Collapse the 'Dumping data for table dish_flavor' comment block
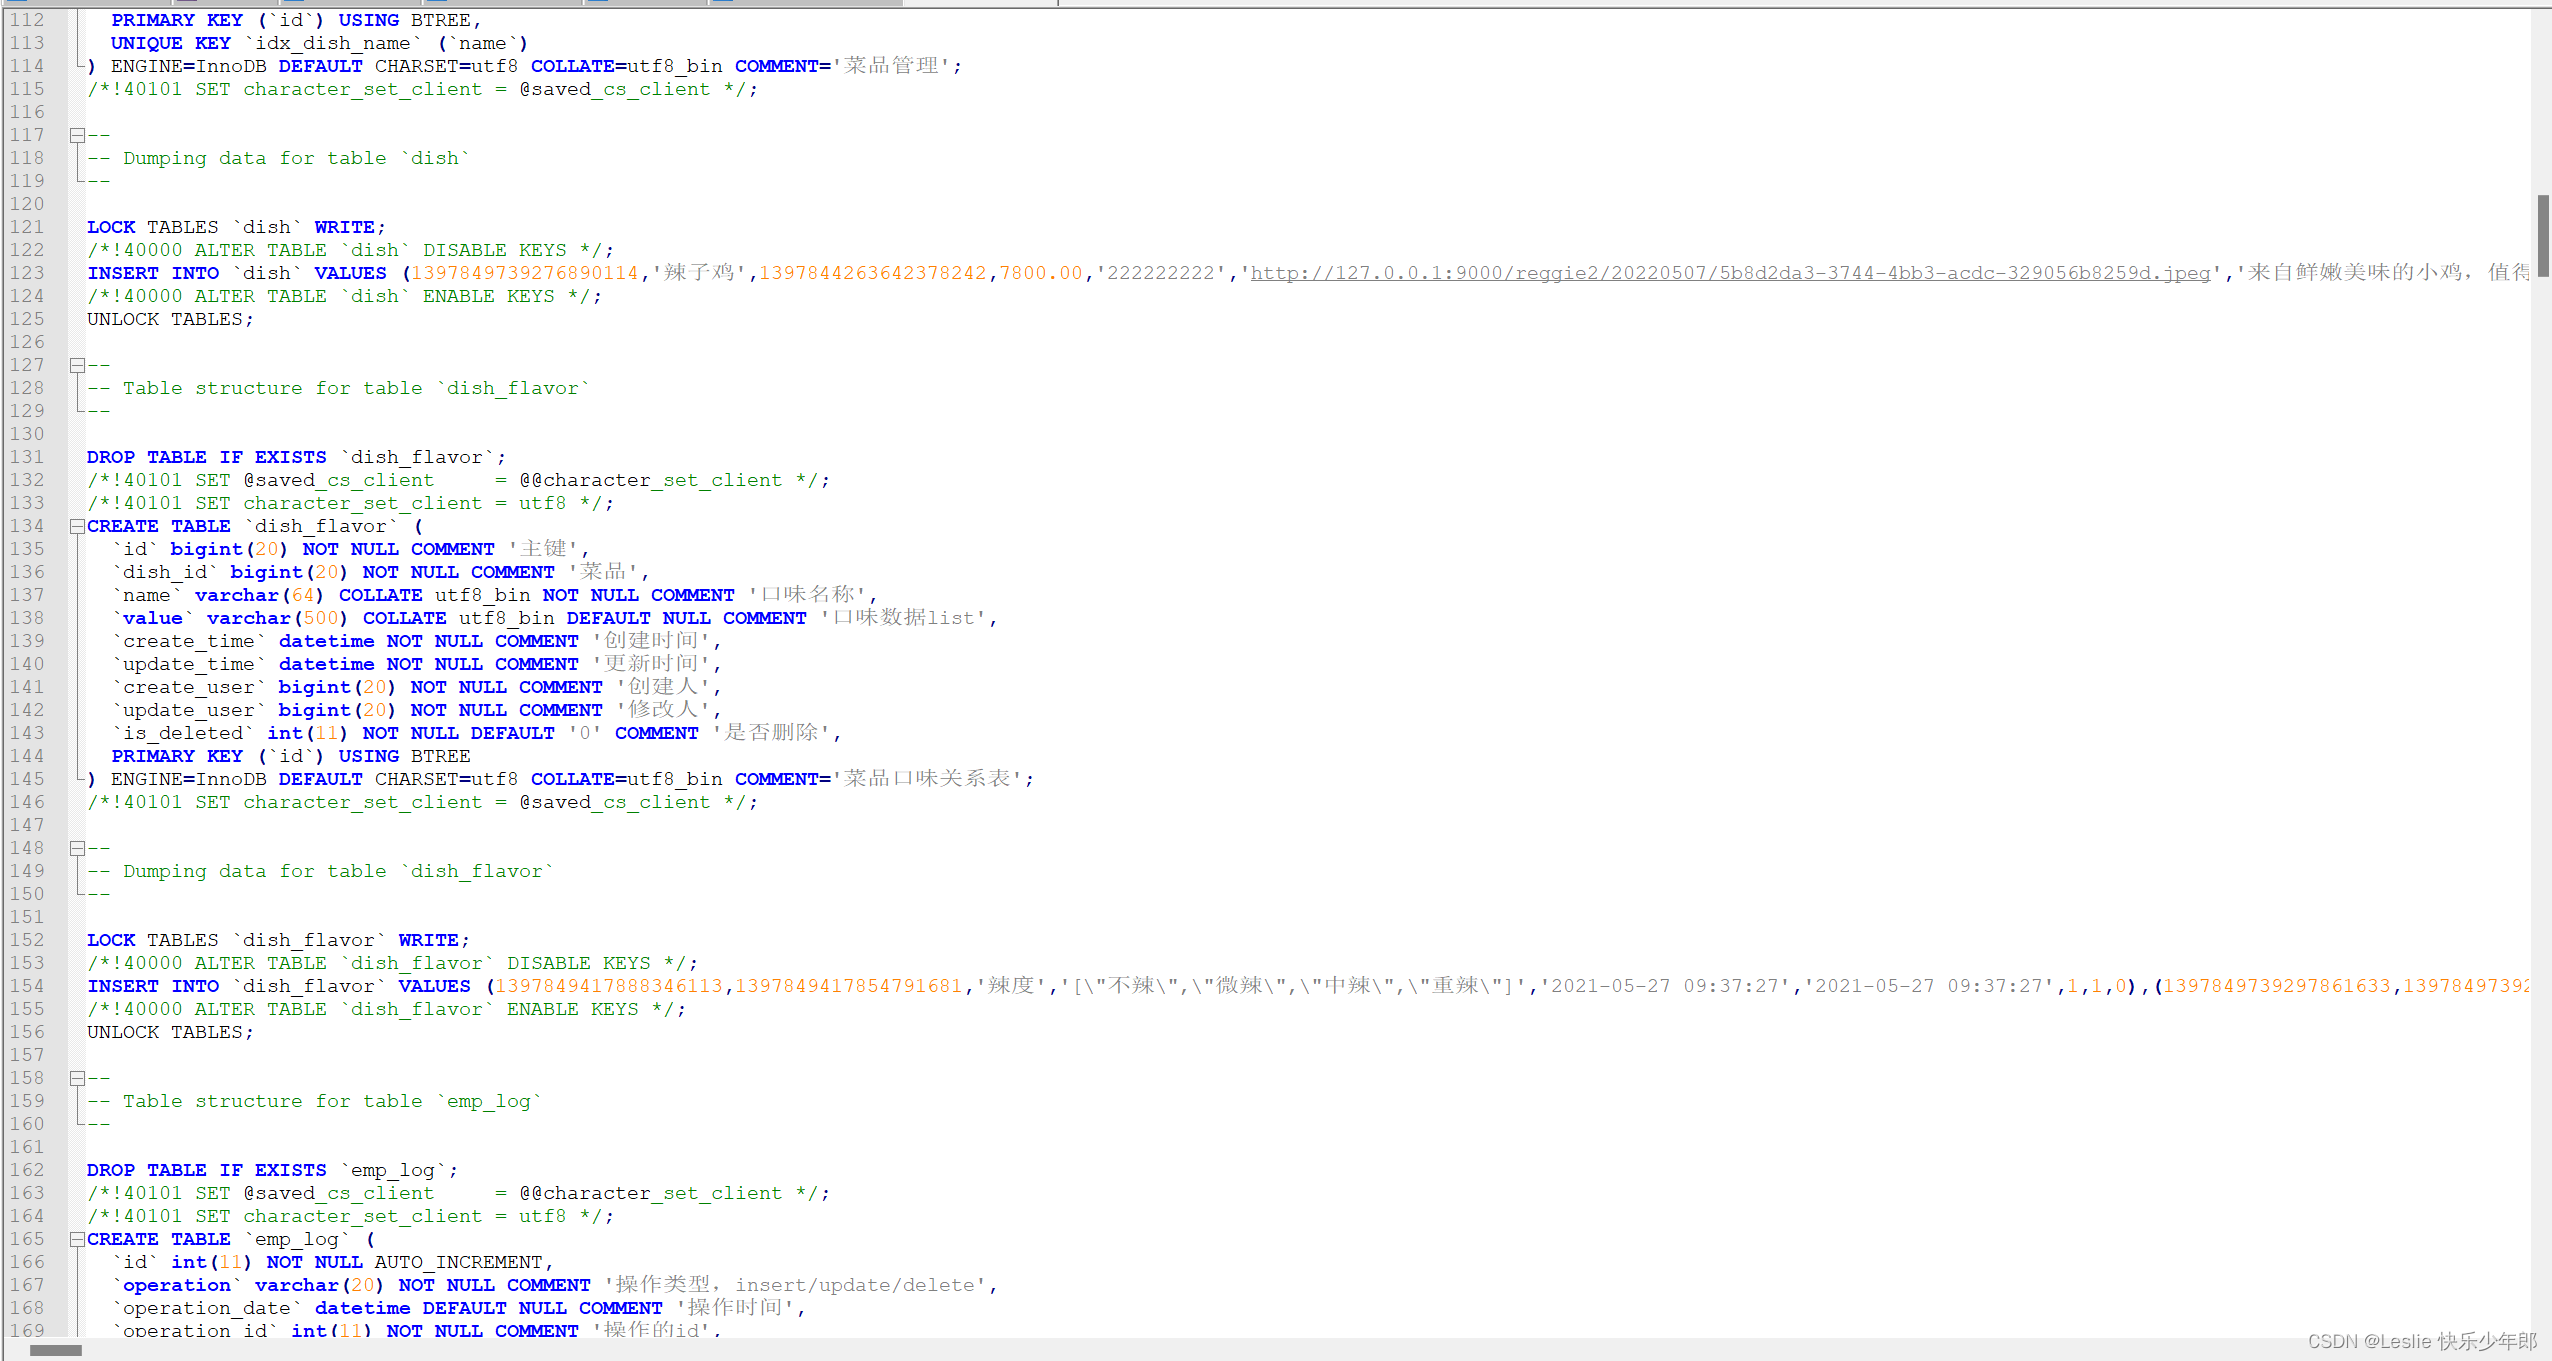Screen dimensions: 2552x1361 pyautogui.click(x=78, y=847)
